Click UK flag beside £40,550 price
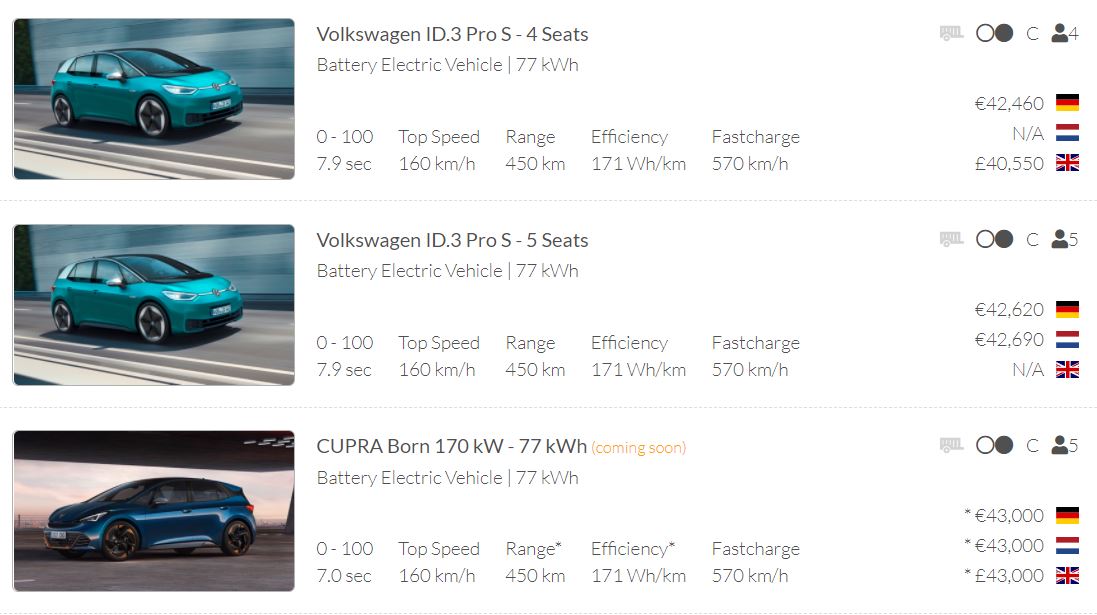 tap(1067, 163)
